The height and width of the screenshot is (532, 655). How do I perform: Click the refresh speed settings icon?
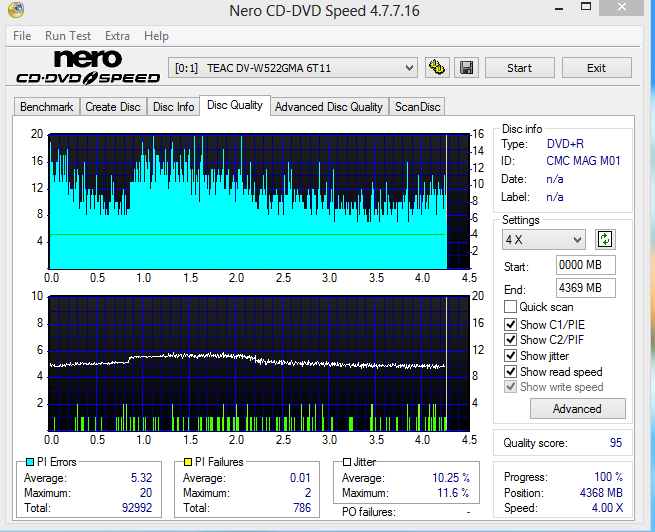point(605,240)
